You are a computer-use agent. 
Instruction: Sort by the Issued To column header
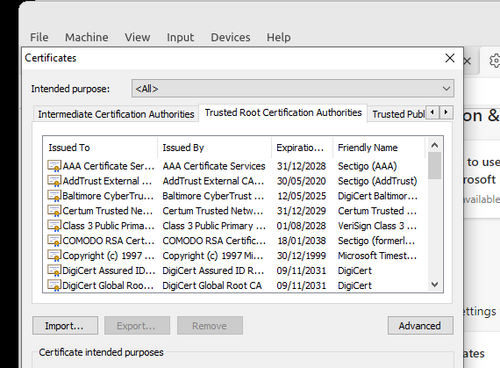pos(100,147)
